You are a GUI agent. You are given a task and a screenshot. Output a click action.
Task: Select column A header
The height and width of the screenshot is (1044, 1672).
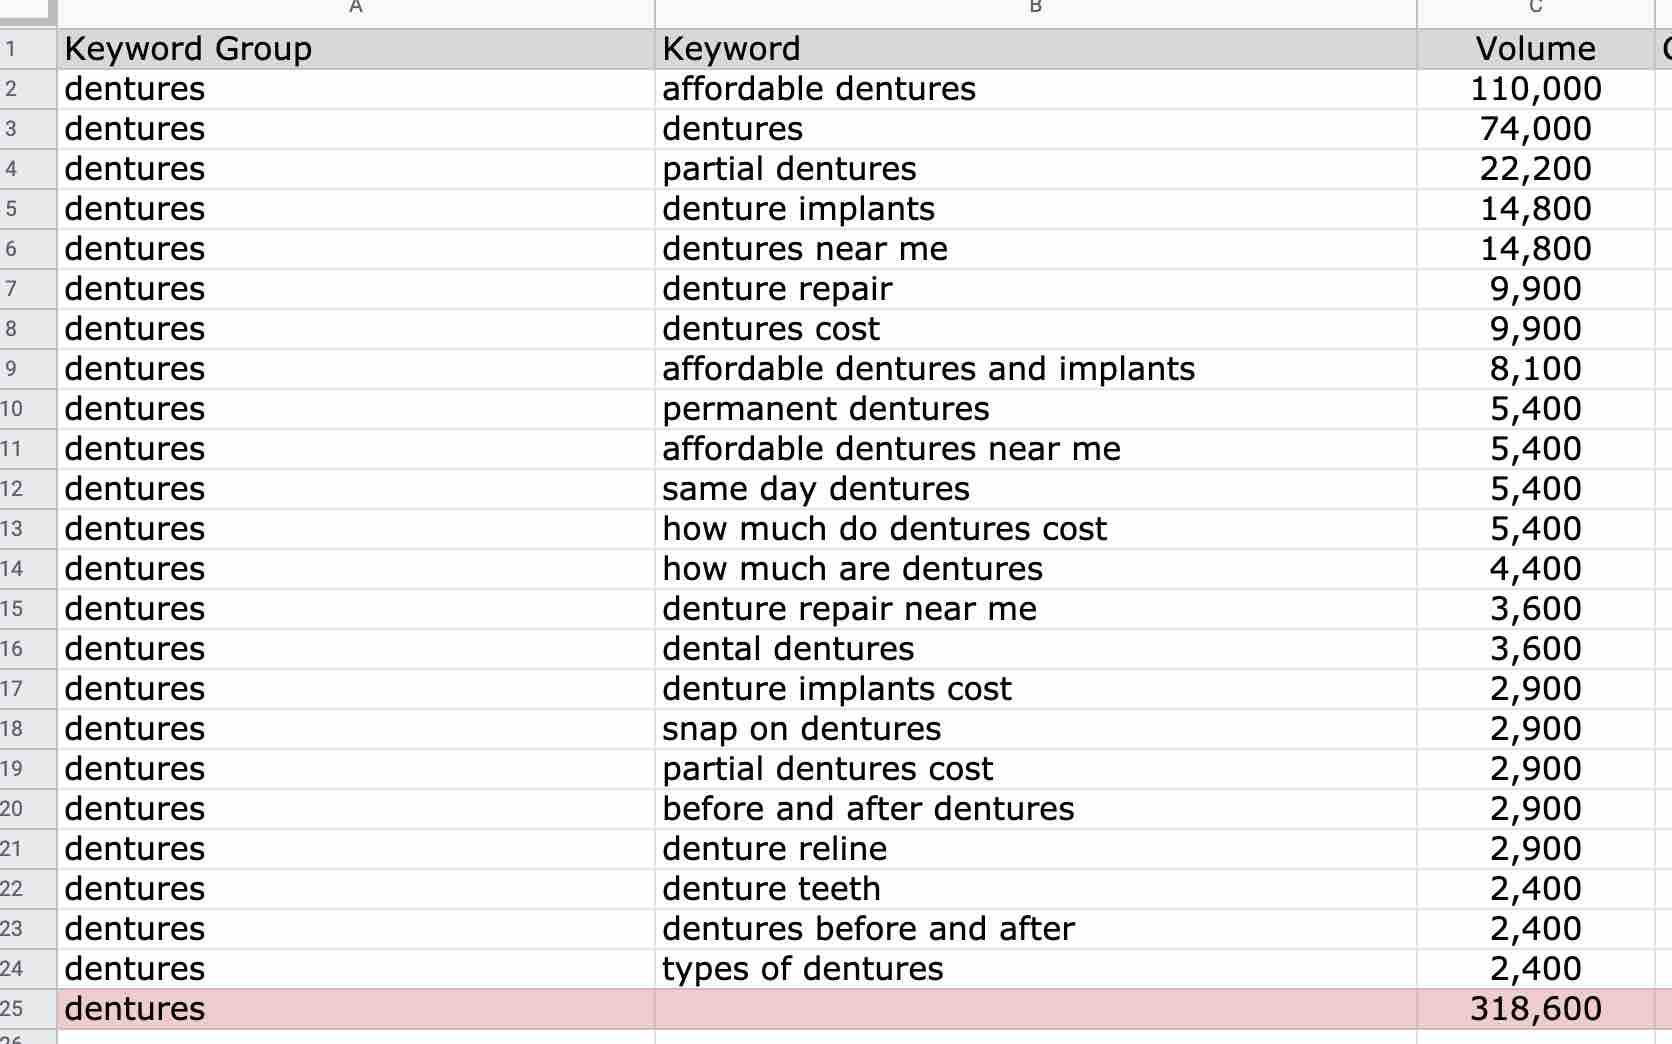[x=355, y=8]
